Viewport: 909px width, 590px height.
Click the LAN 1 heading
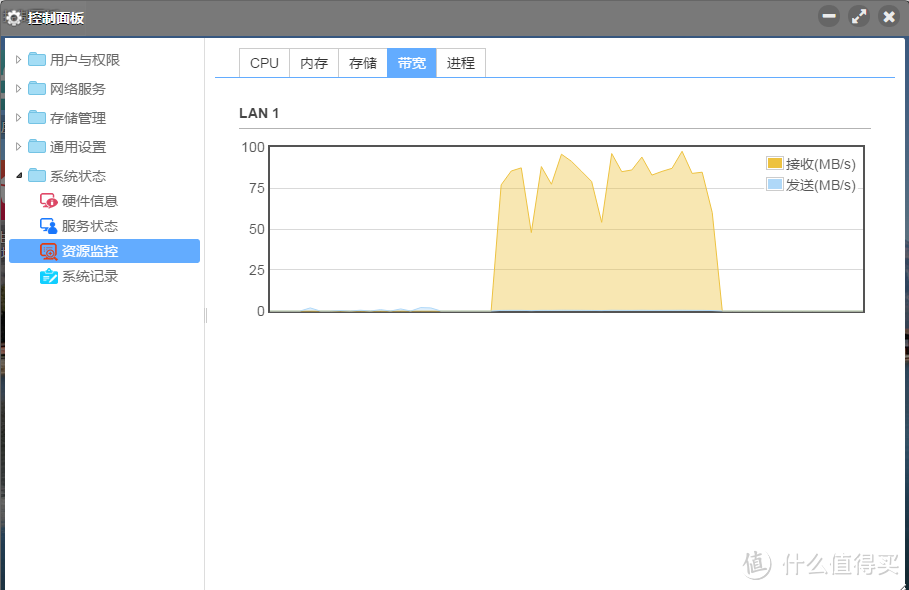coord(259,113)
